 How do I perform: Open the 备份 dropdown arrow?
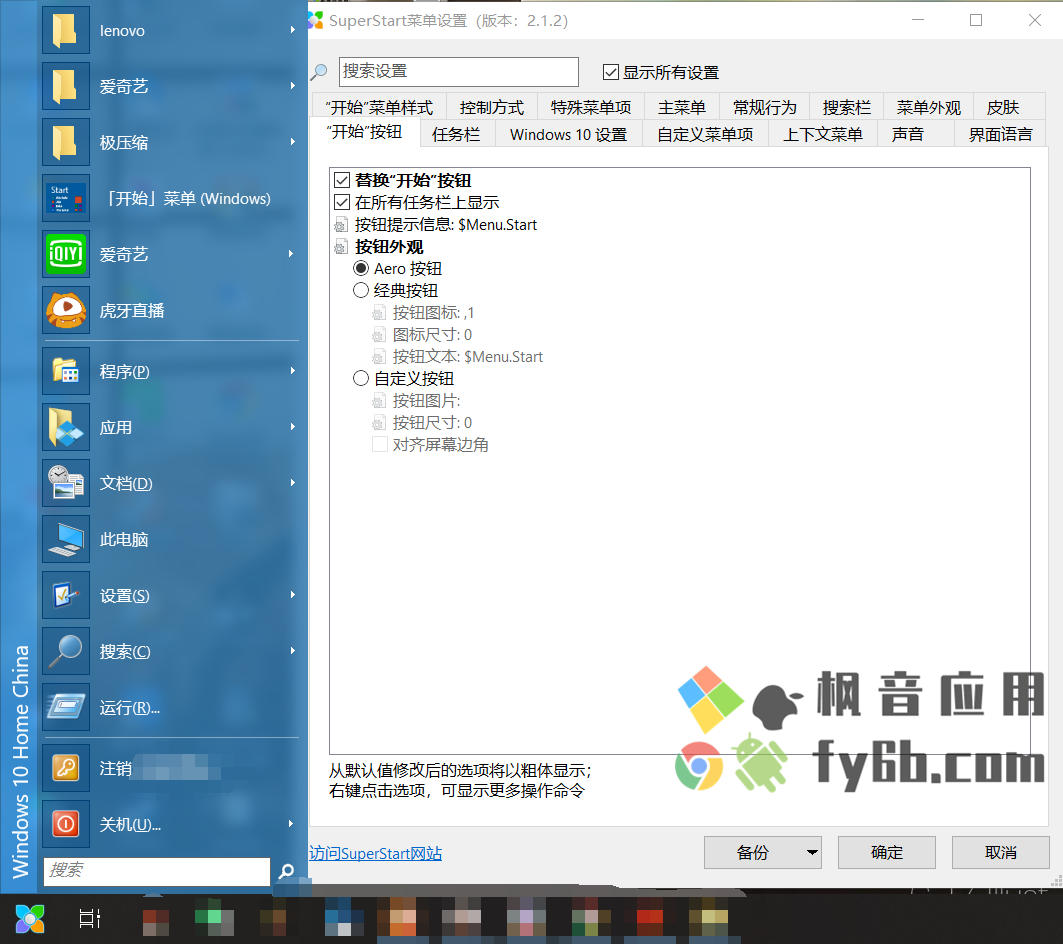tap(811, 852)
